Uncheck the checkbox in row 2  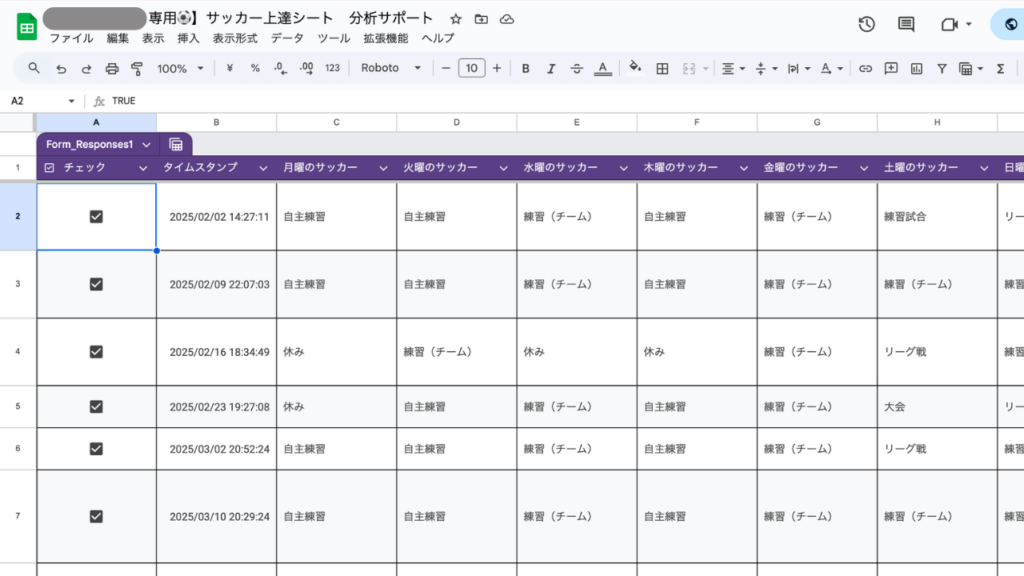(96, 216)
